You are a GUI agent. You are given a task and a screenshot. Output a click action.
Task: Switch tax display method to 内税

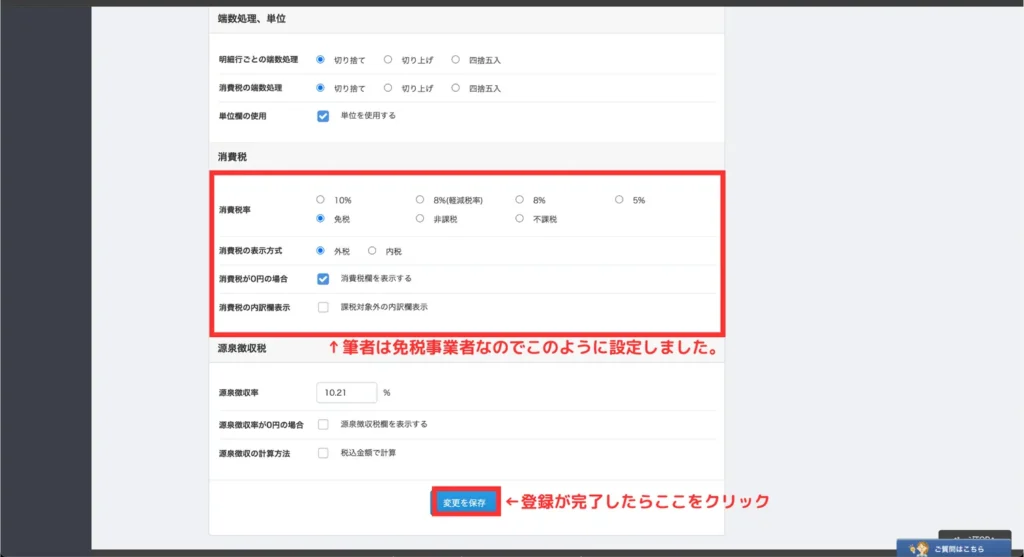tap(373, 251)
